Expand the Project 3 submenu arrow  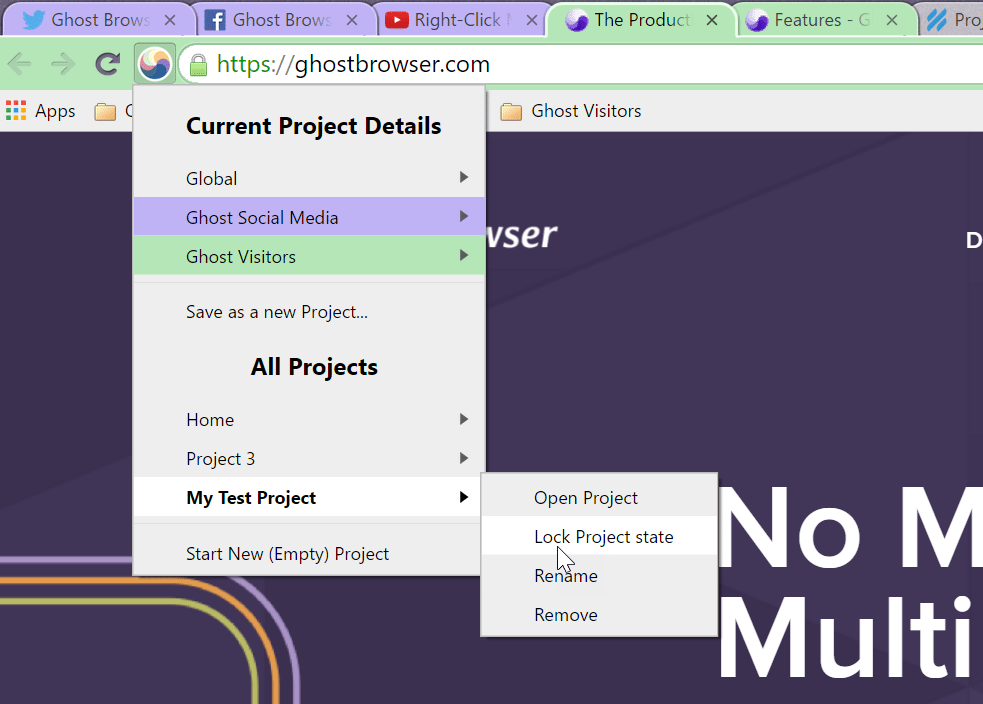[464, 458]
